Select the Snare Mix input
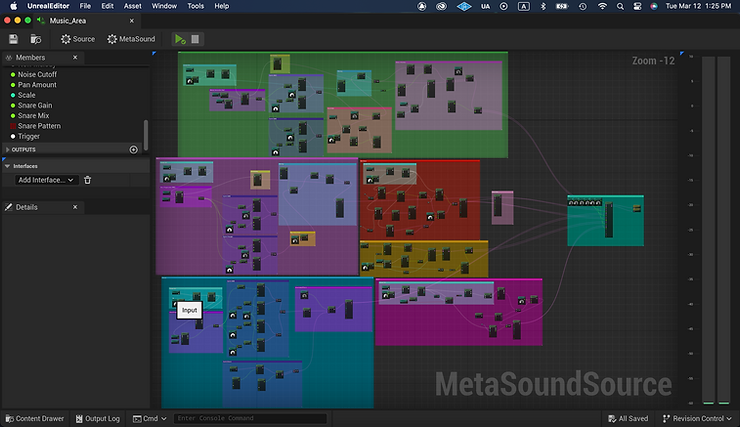Viewport: 740px width, 427px height. pyautogui.click(x=34, y=116)
